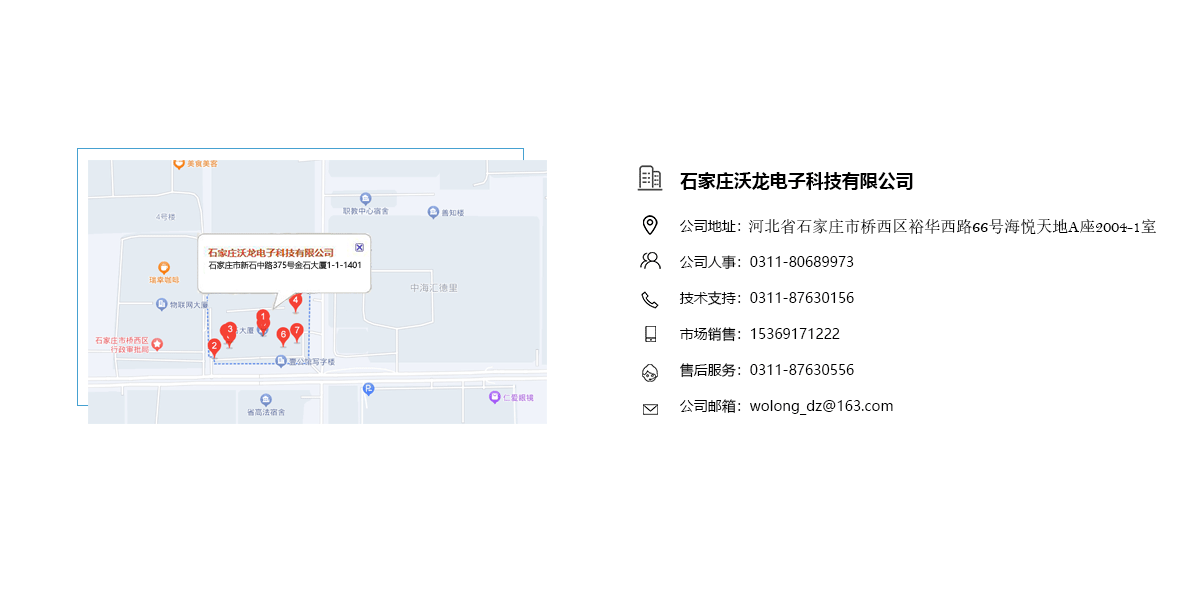
Task: Click the sales mobile number 15369171222
Action: [x=794, y=334]
